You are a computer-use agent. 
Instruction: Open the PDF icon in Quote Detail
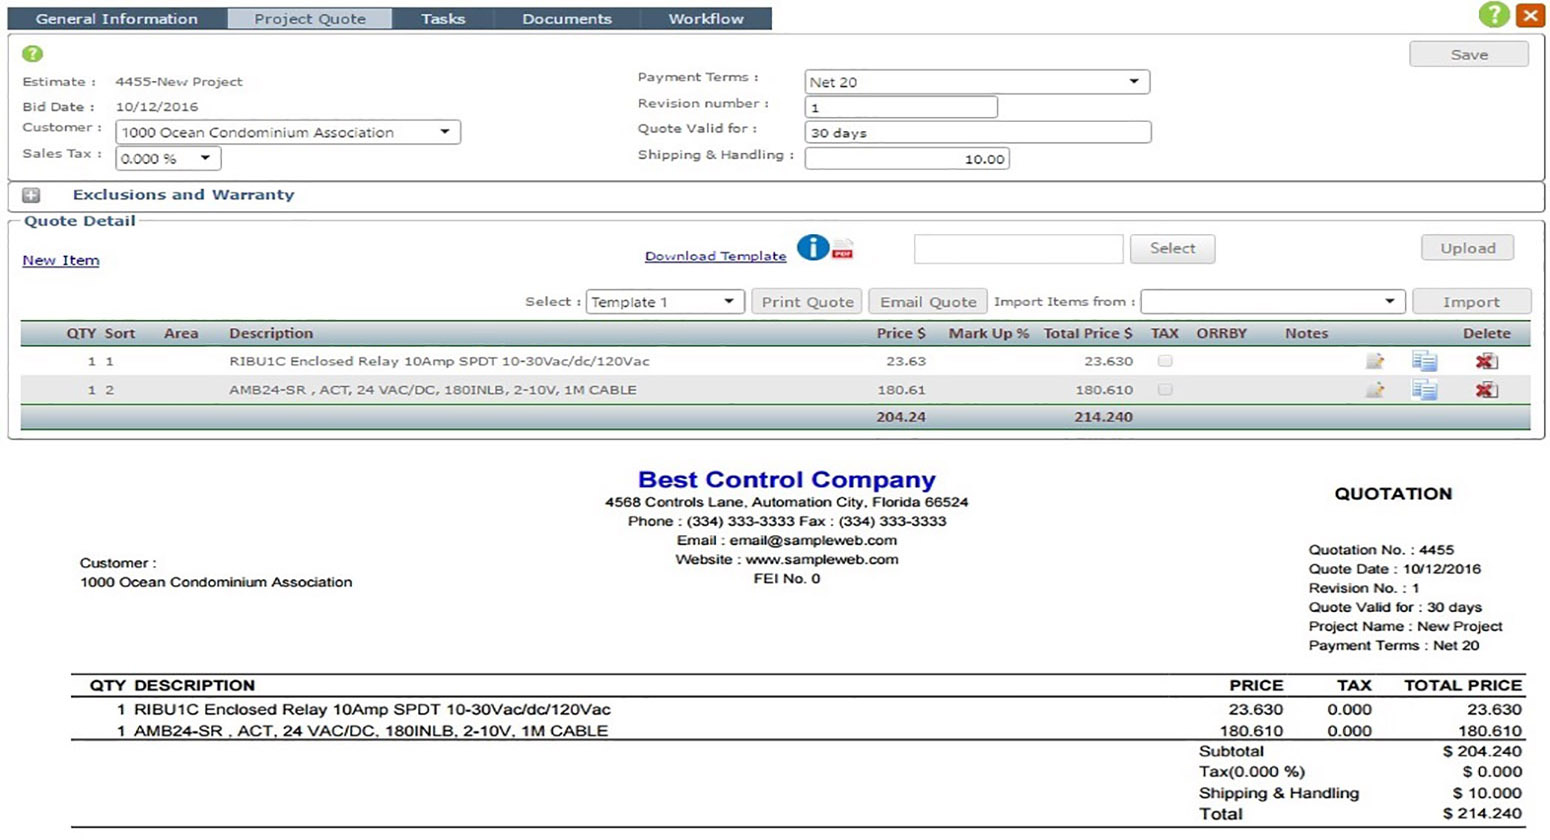click(843, 249)
